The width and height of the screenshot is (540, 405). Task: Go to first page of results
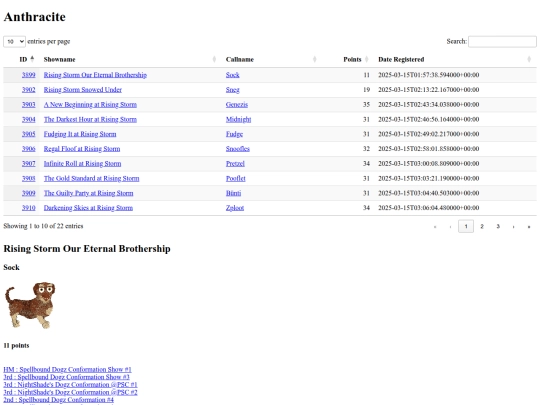coord(435,227)
